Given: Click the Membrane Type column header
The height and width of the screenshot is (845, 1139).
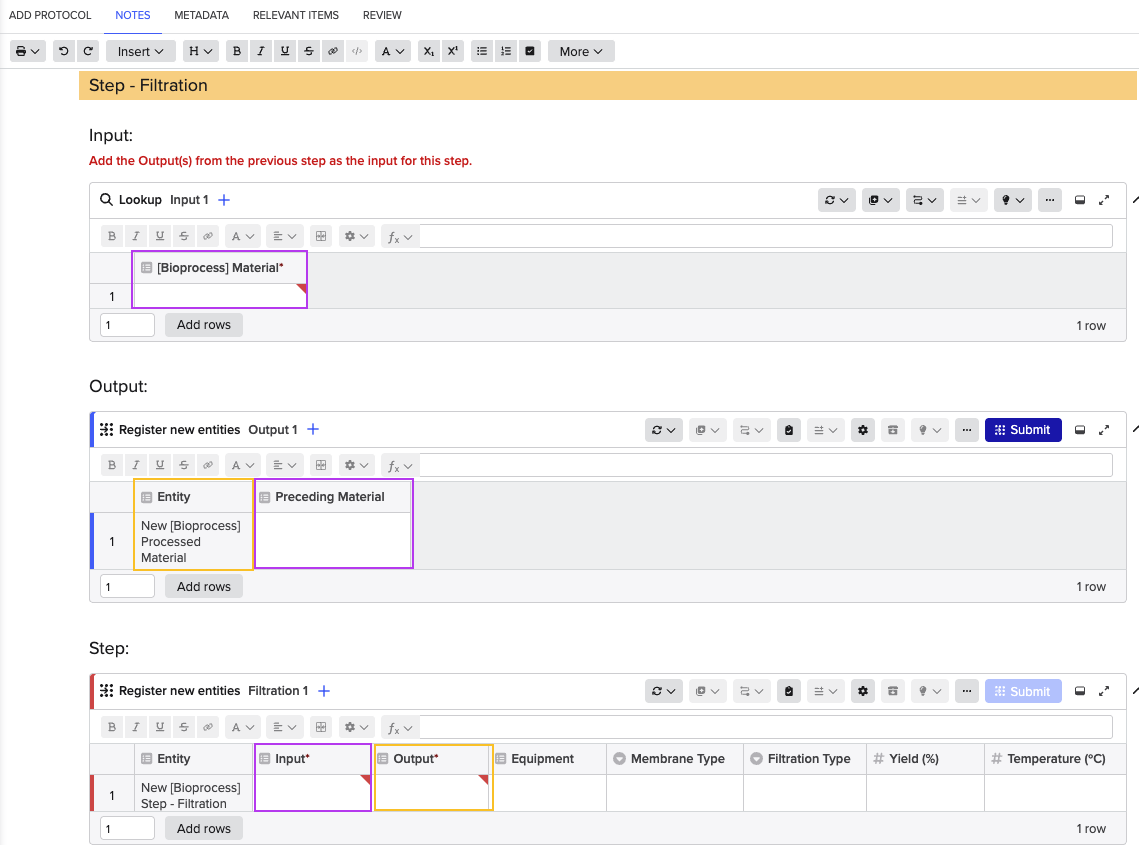Looking at the screenshot, I should [675, 759].
